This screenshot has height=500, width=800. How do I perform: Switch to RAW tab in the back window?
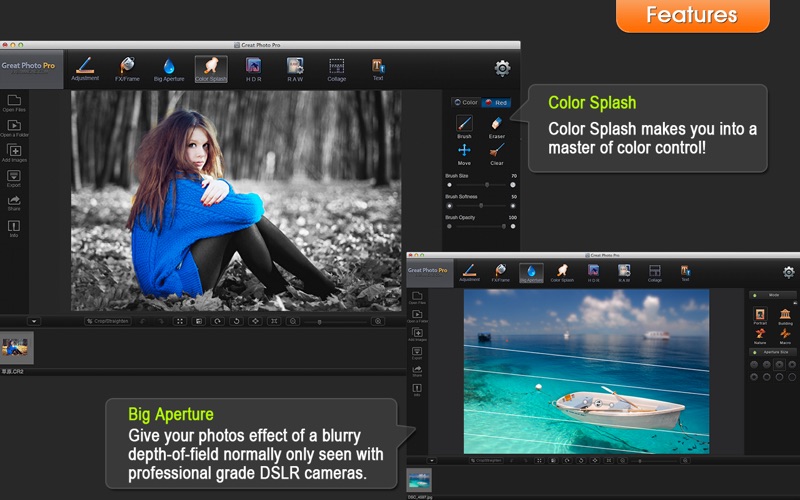pos(295,68)
